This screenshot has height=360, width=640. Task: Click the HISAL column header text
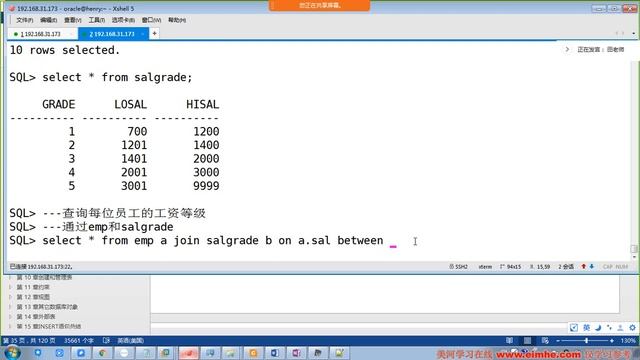(202, 104)
